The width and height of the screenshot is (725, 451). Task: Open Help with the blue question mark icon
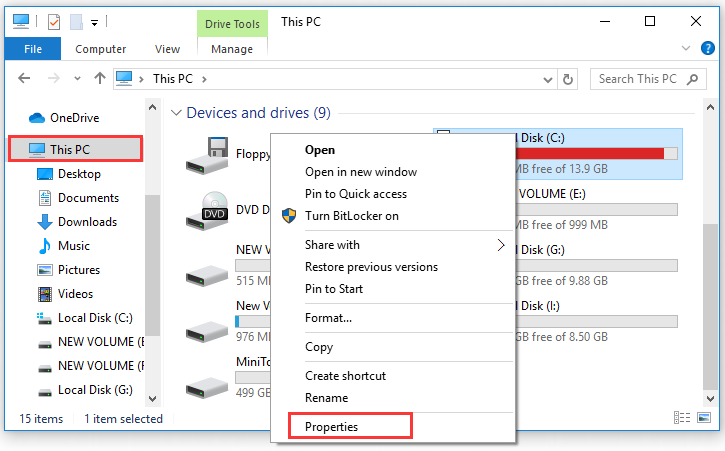pos(707,48)
